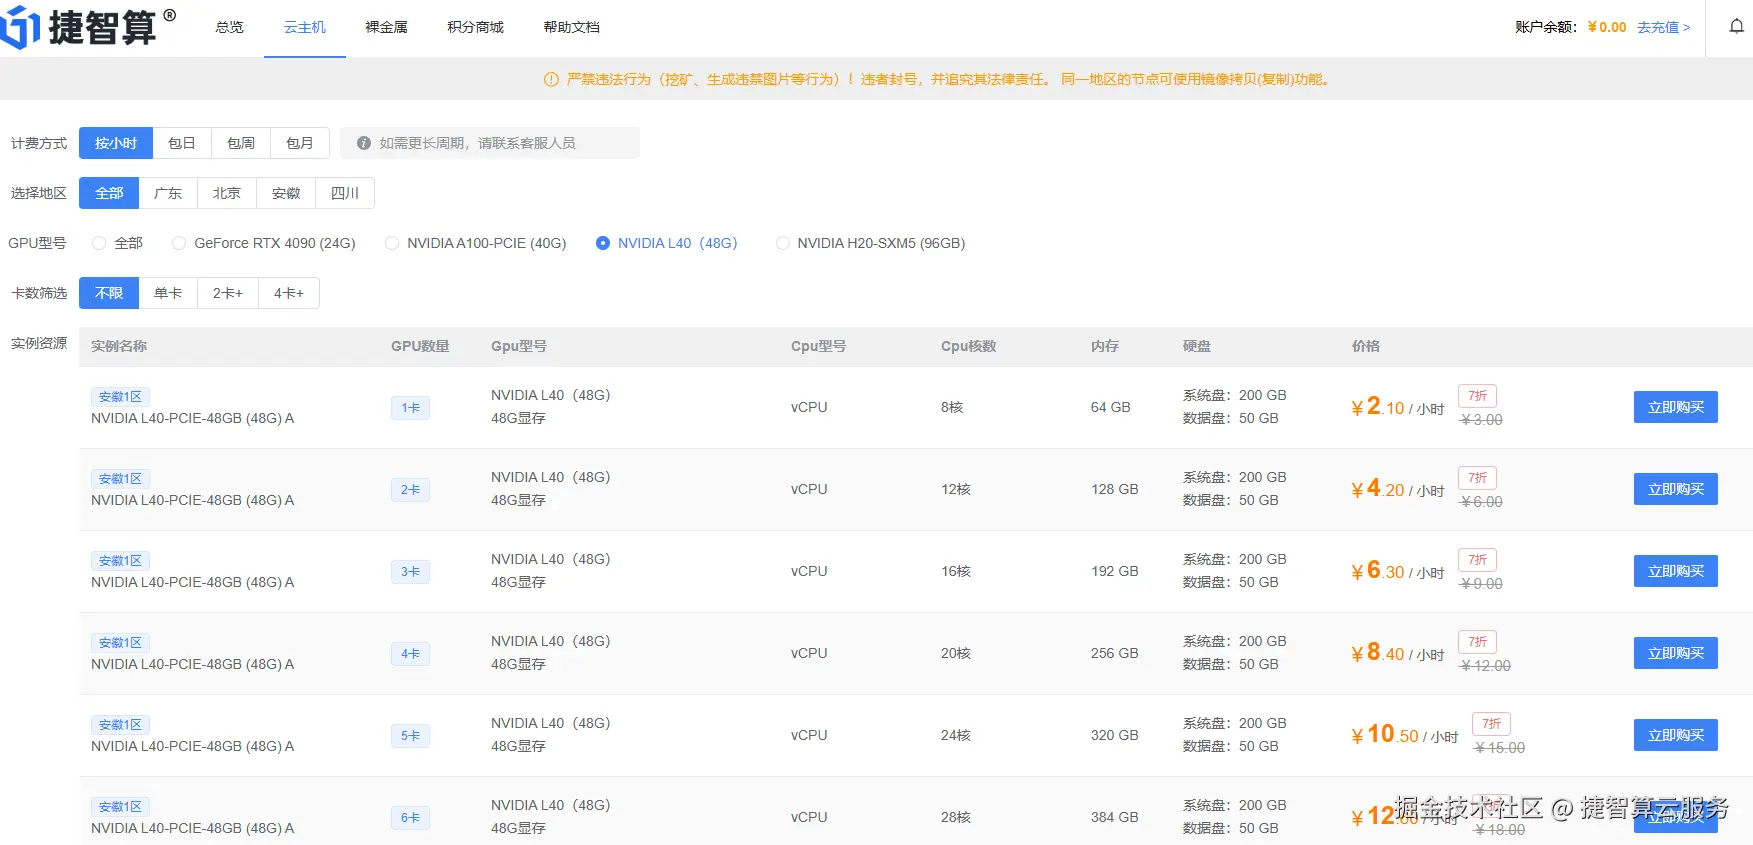Screen dimensions: 1753x845
Task: Click the 4卡 GPU count badge
Action: [x=410, y=654]
